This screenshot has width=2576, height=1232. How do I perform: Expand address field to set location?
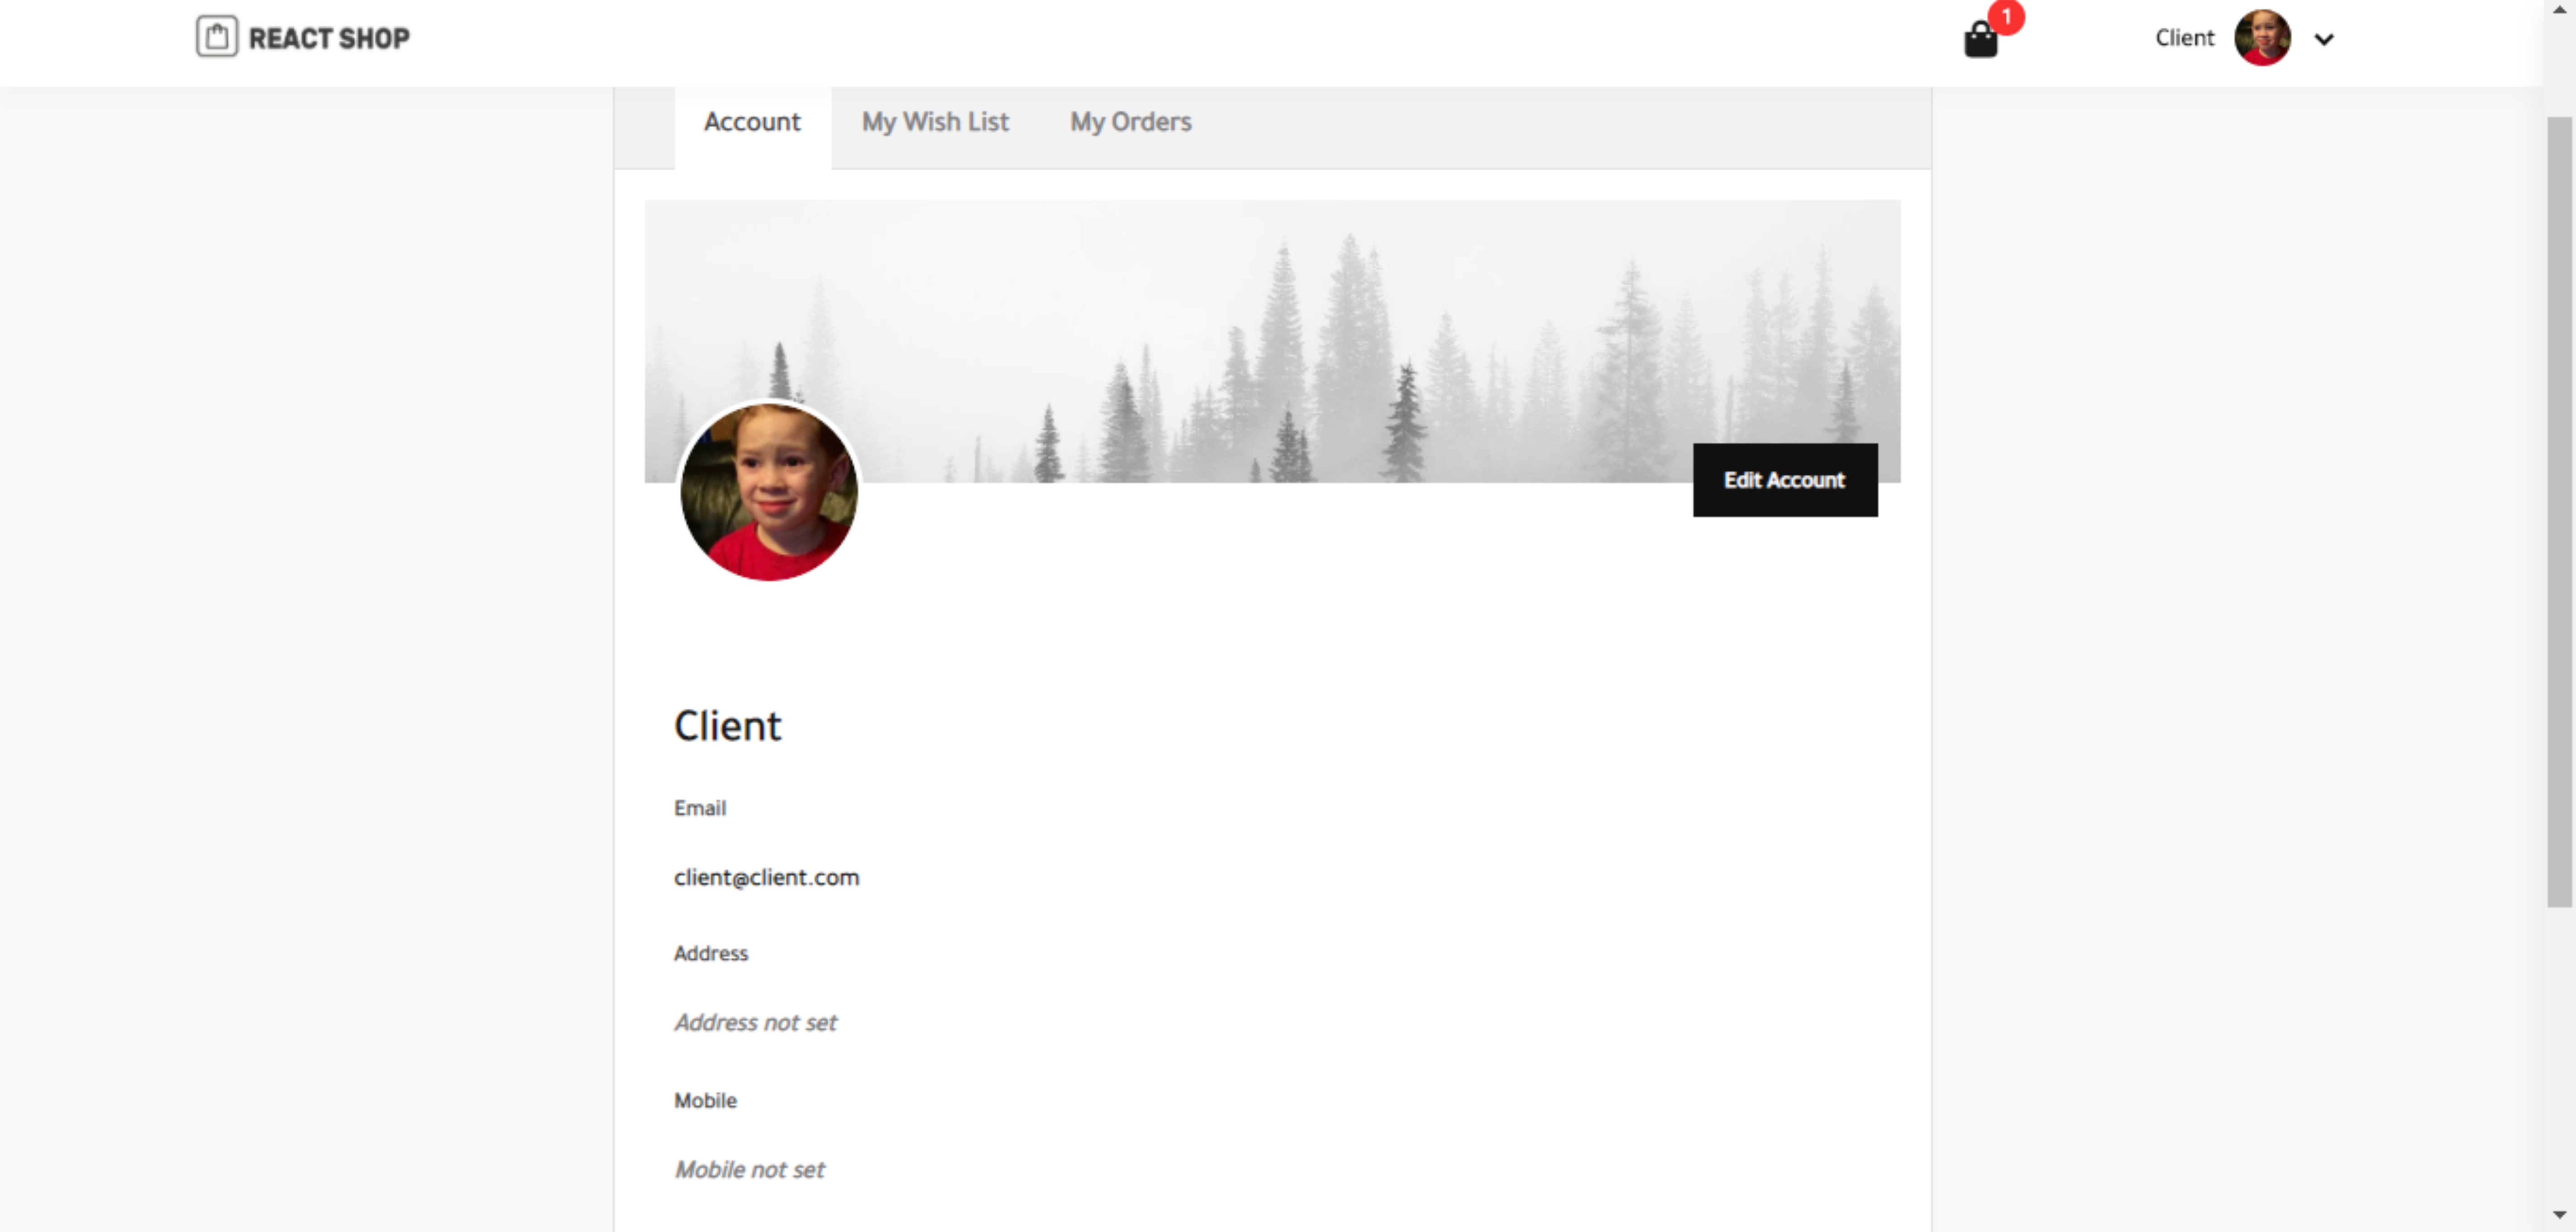754,1022
